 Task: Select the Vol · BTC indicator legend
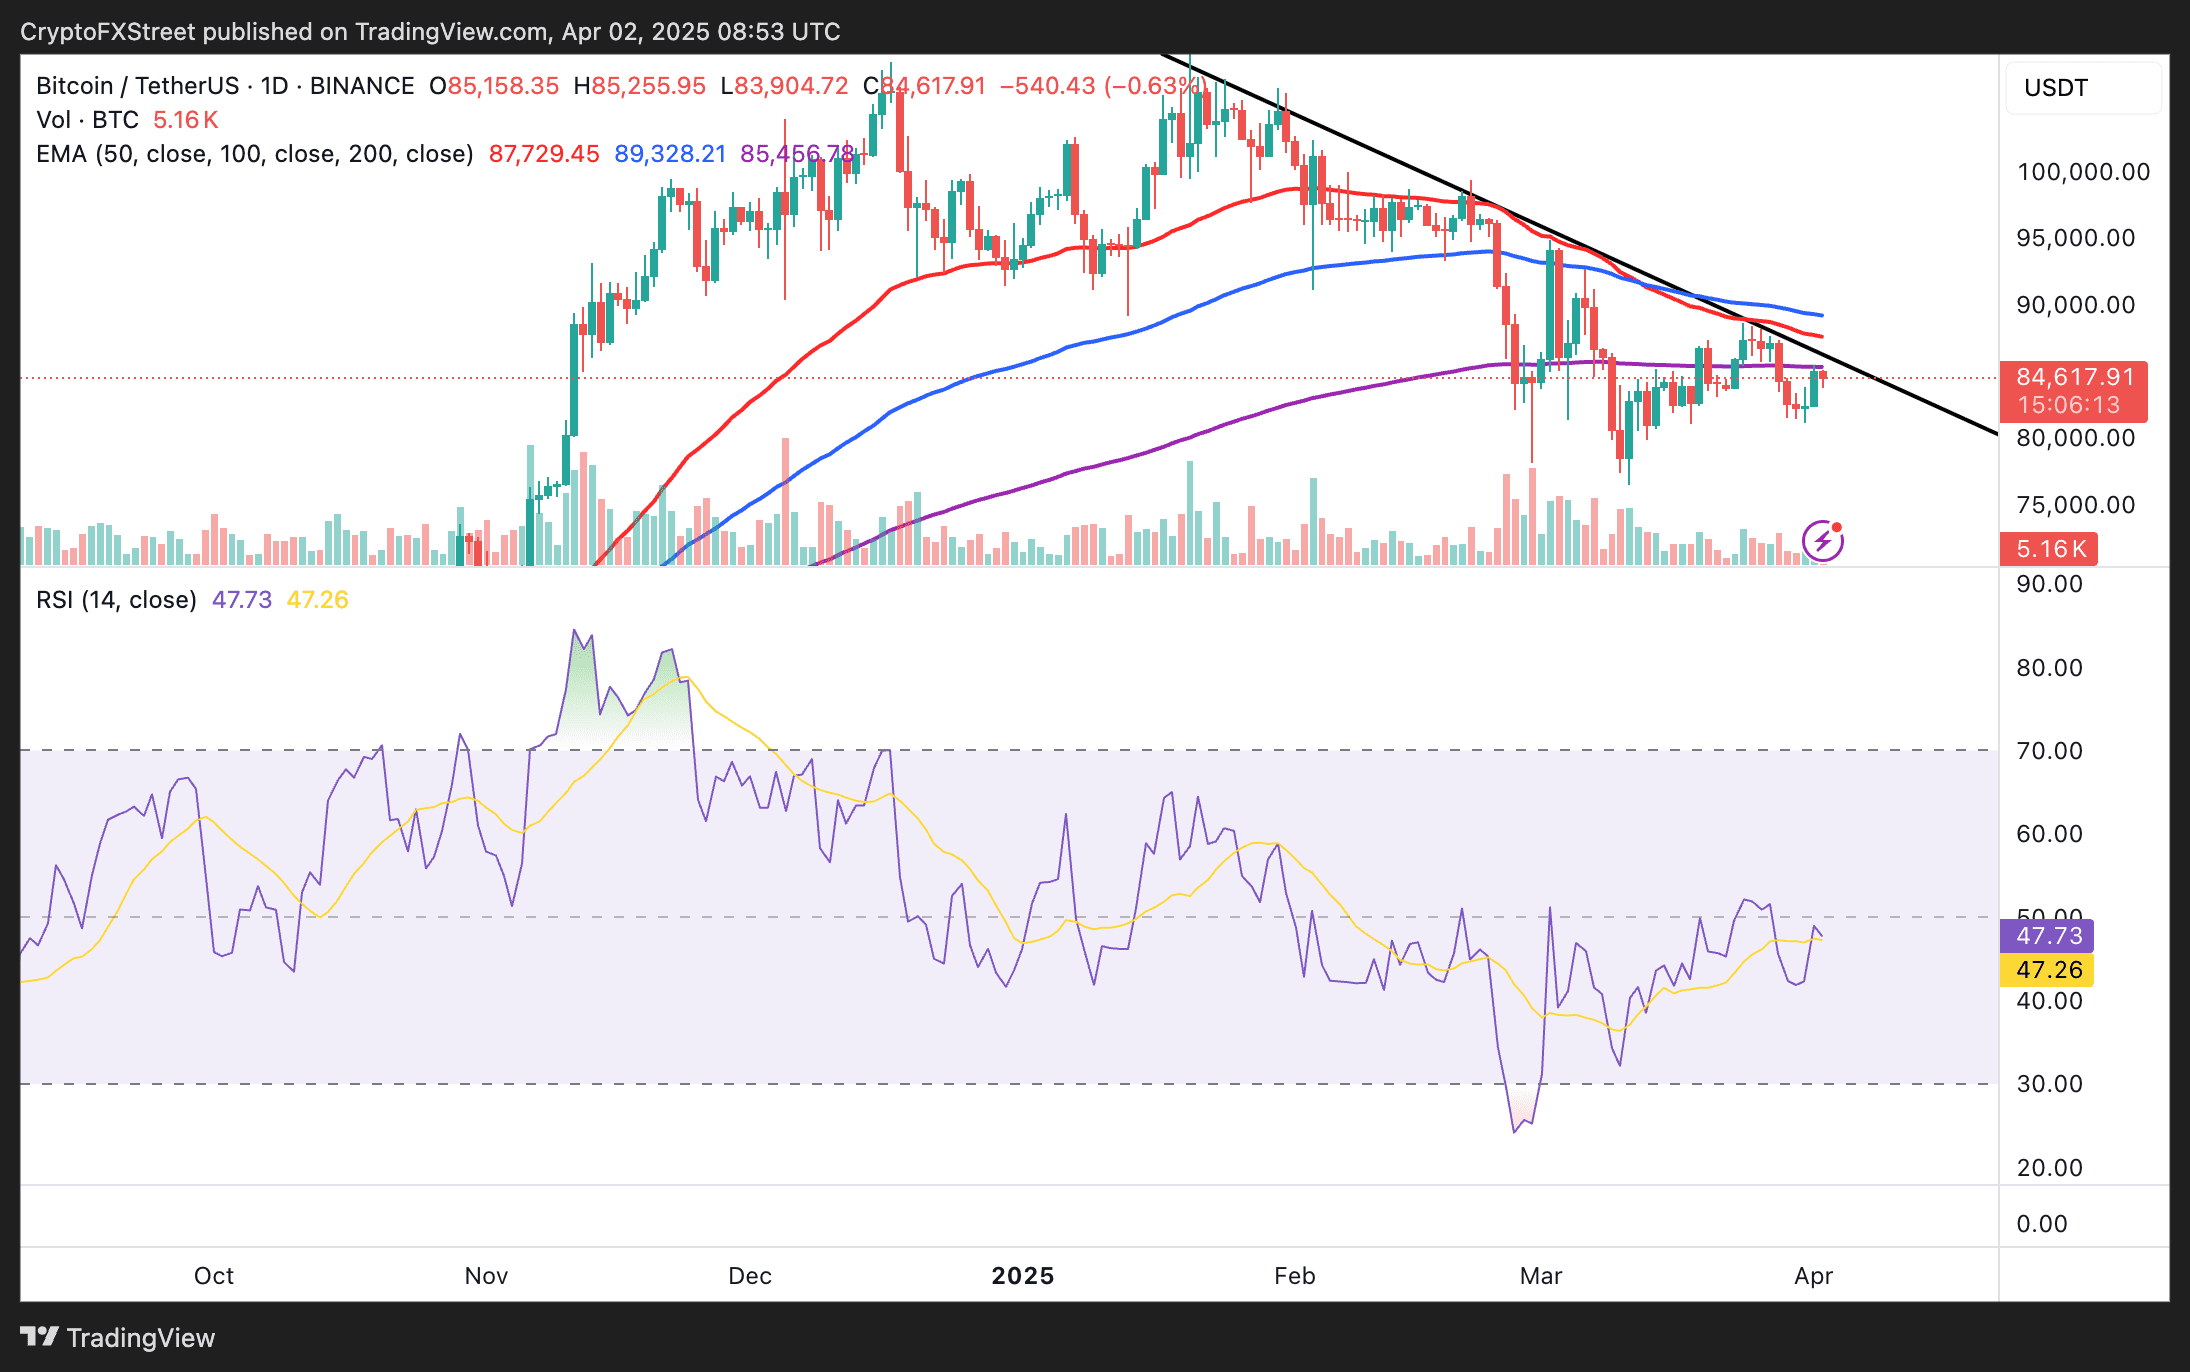click(88, 120)
